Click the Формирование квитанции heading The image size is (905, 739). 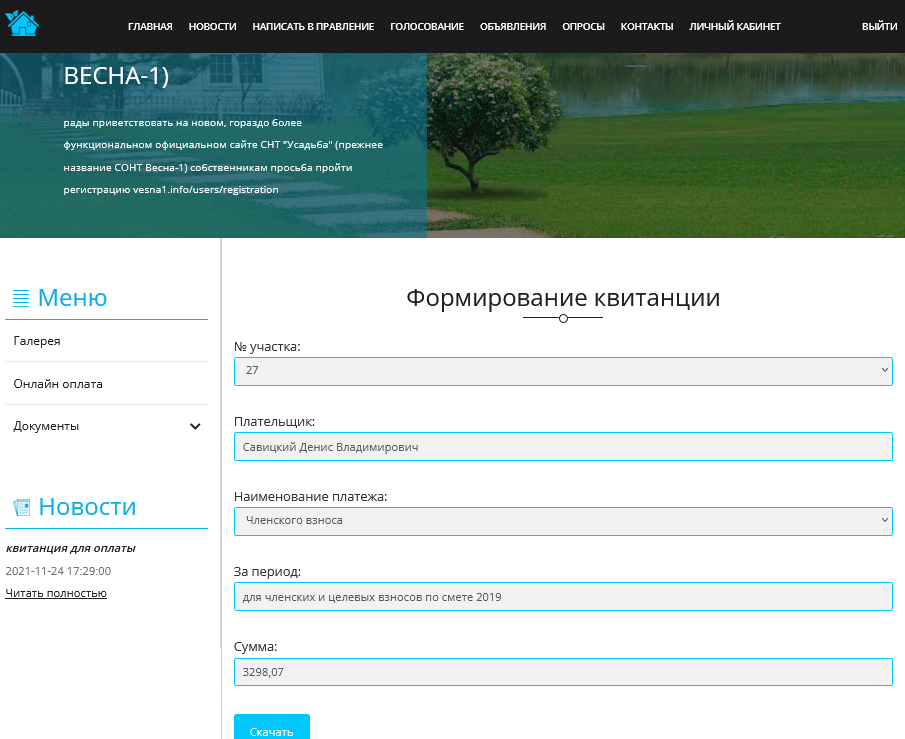coord(563,298)
